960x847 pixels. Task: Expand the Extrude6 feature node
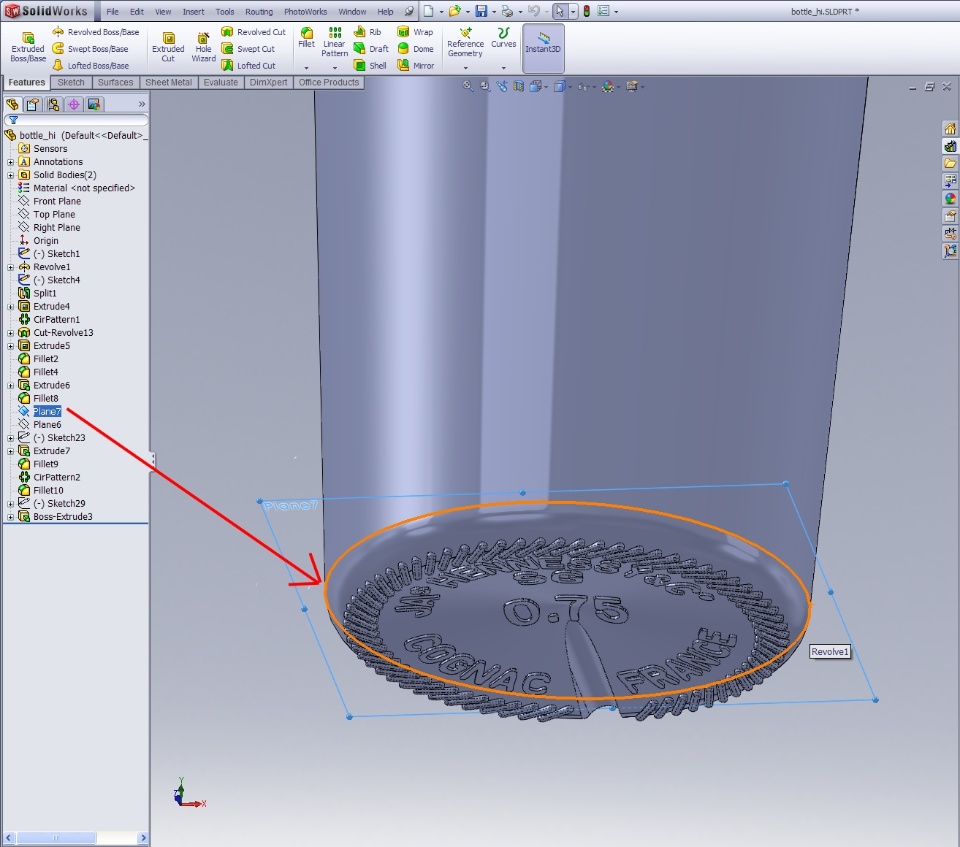(10, 386)
